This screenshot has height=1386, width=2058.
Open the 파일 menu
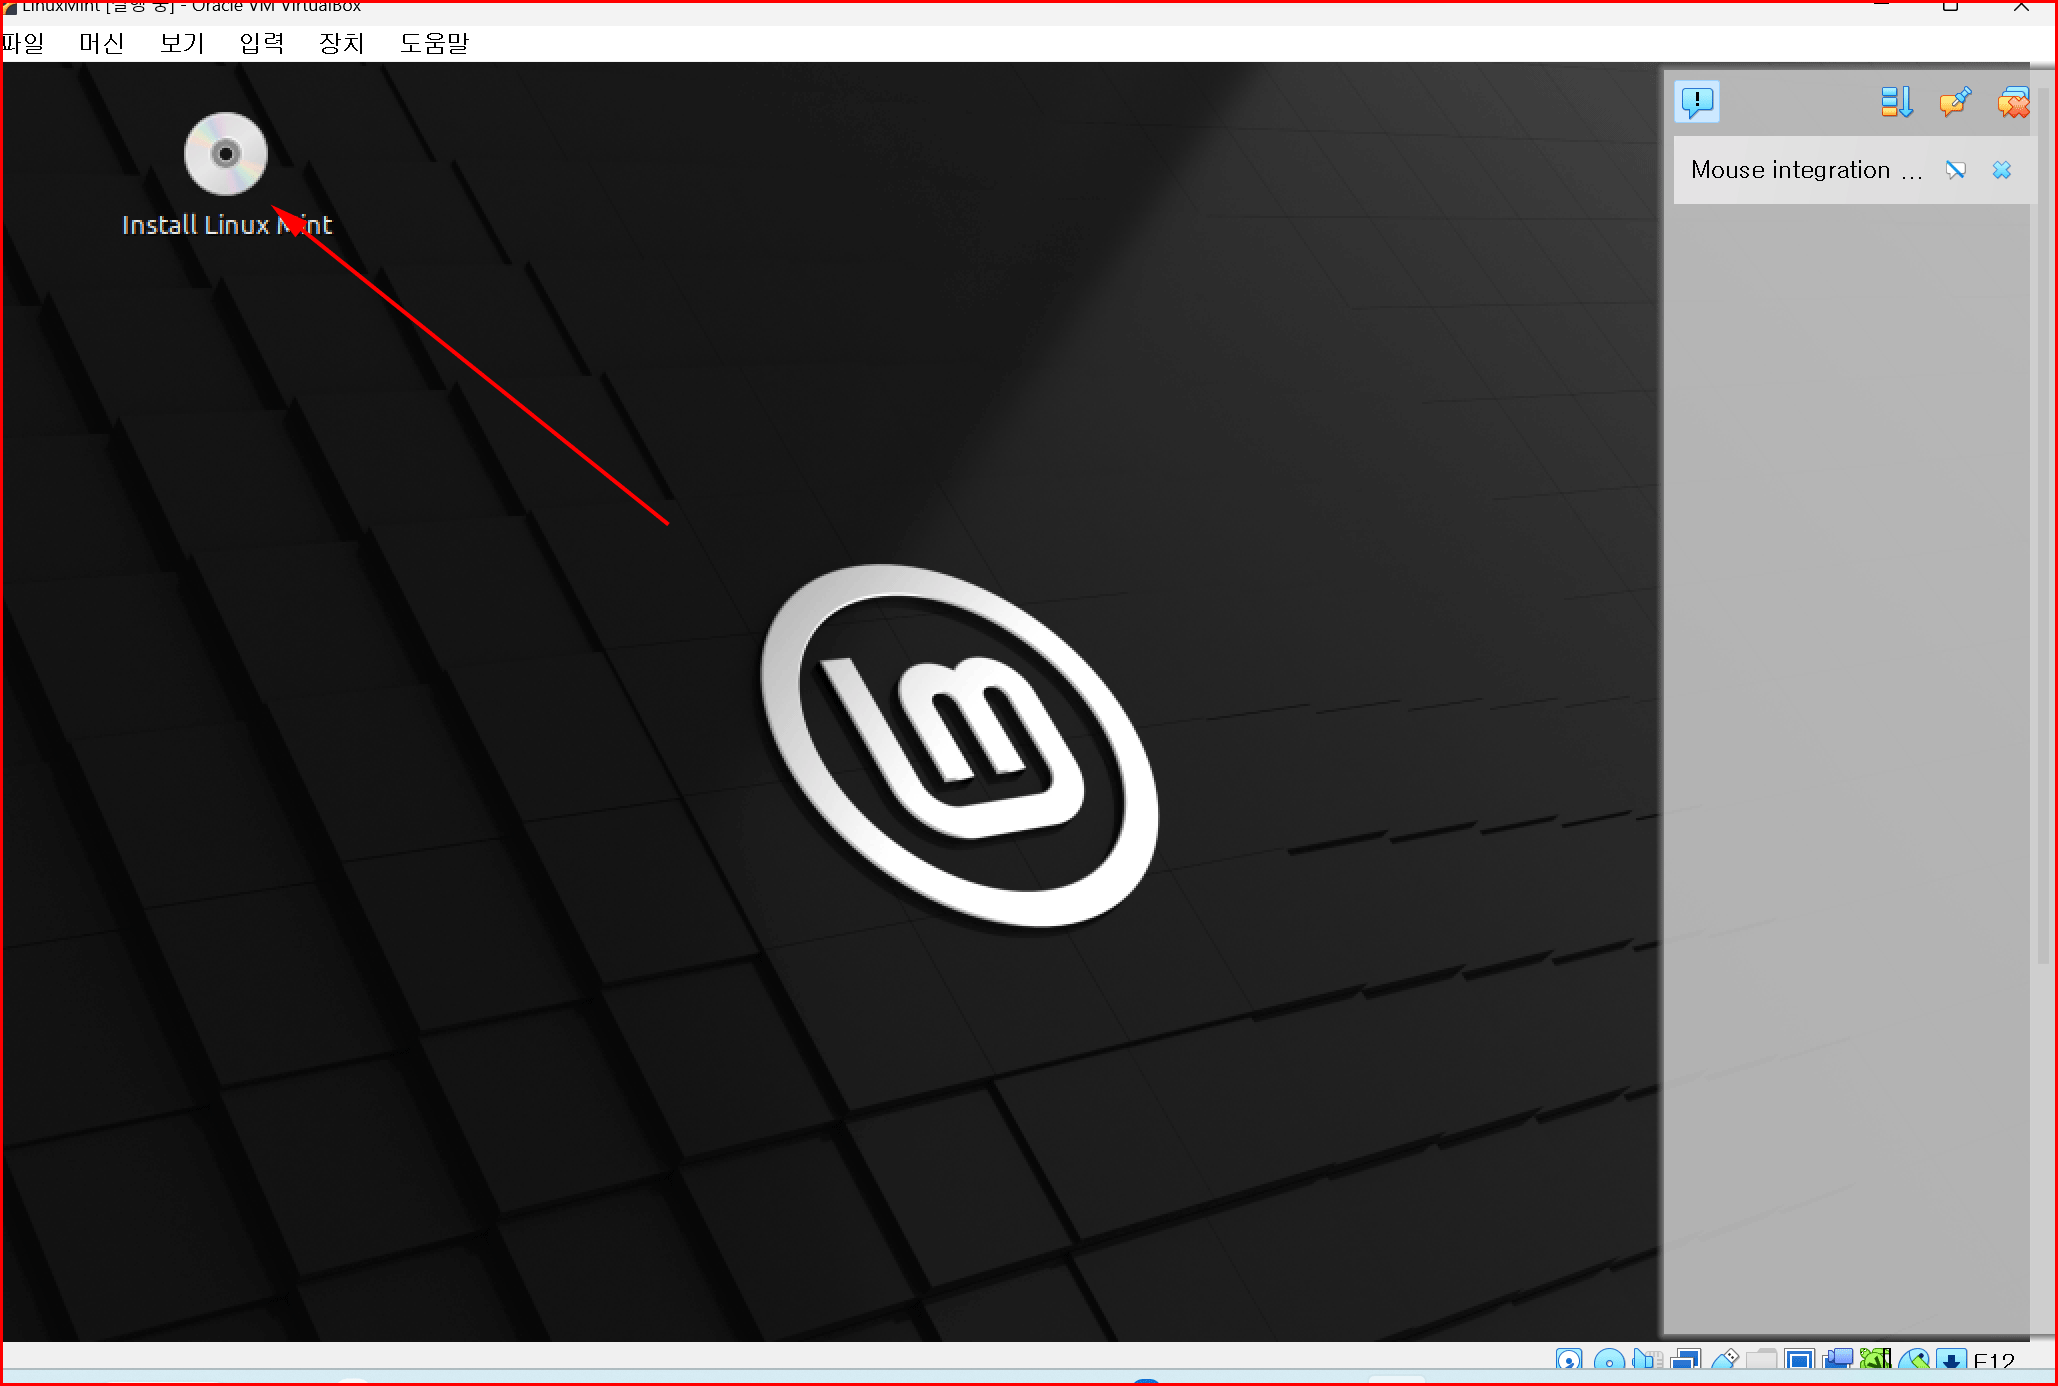coord(22,43)
